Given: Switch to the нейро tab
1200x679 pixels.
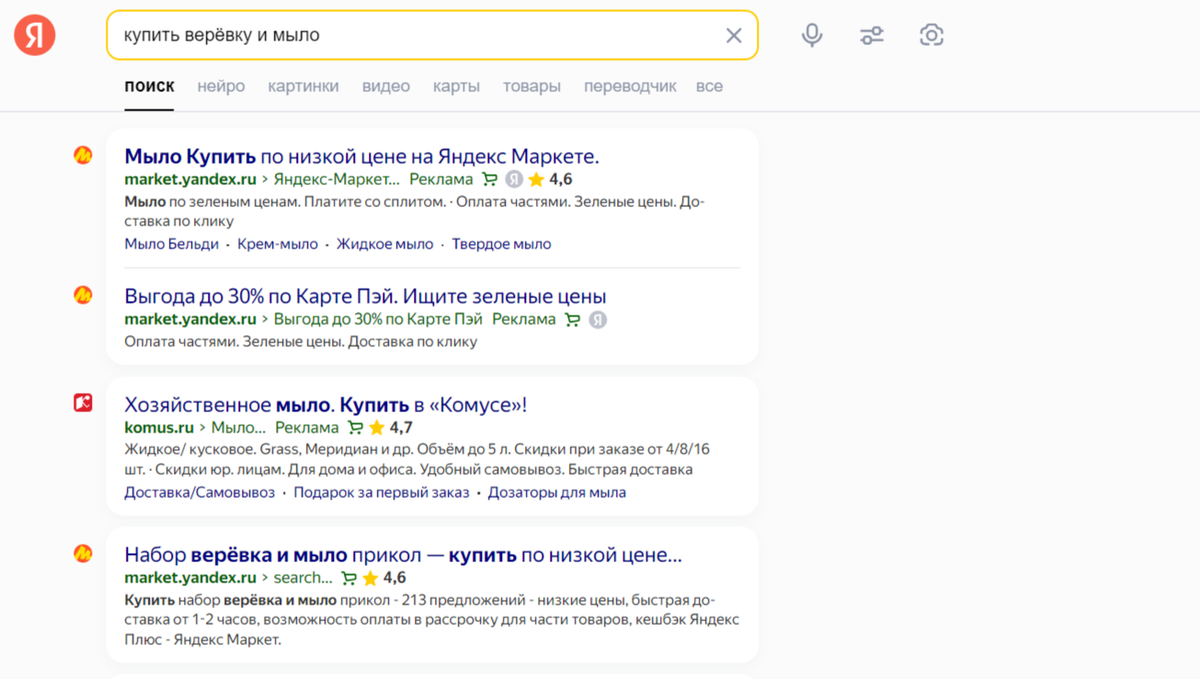Looking at the screenshot, I should coord(221,86).
